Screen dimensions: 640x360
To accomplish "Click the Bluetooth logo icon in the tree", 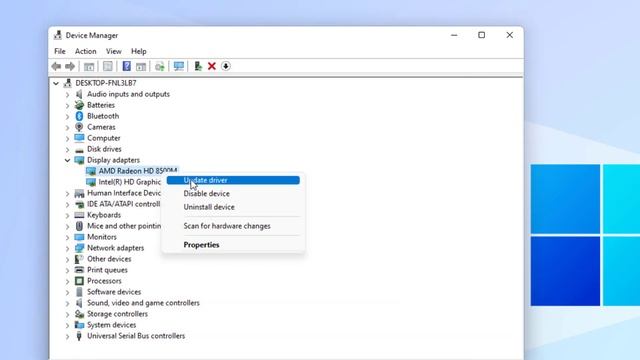I will click(79, 116).
